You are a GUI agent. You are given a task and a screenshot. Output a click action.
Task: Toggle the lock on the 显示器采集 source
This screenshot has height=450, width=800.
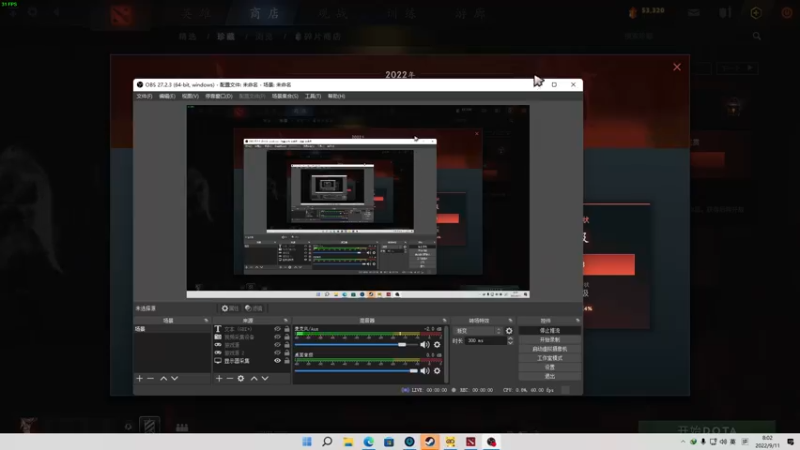pyautogui.click(x=287, y=361)
